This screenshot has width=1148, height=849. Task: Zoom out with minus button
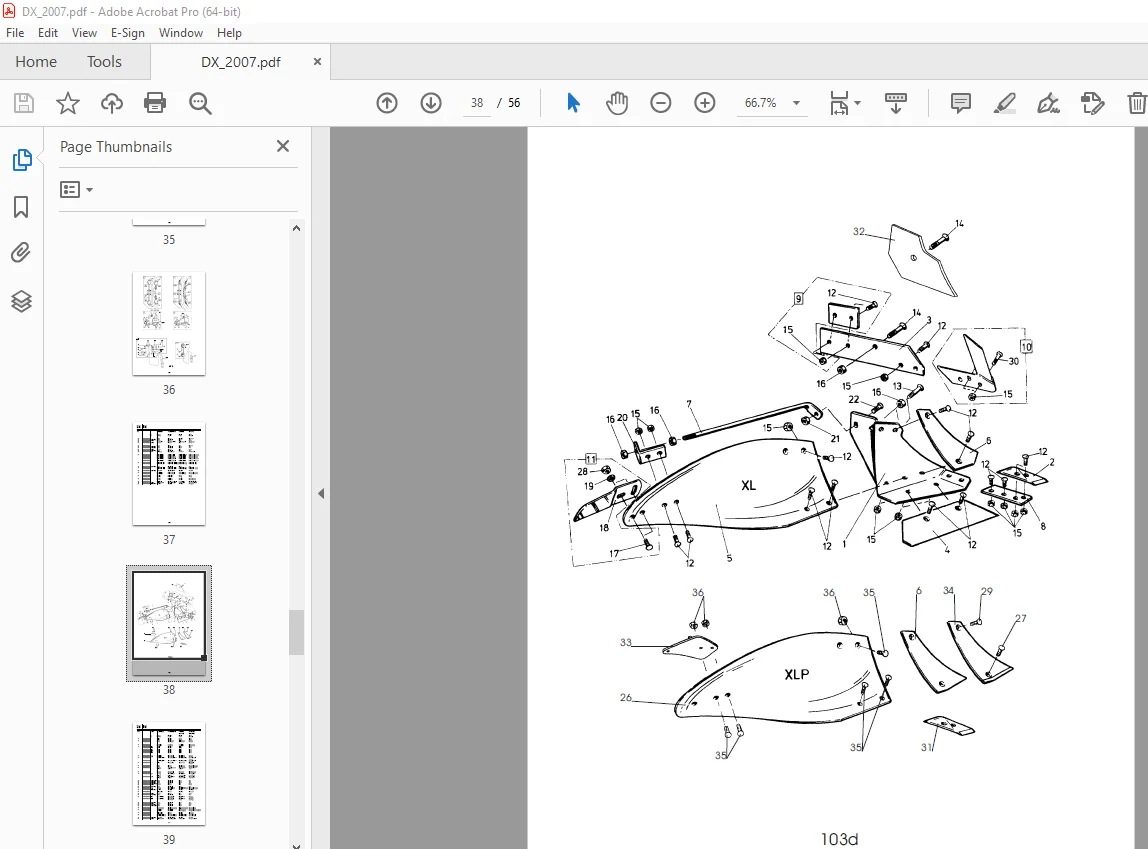(x=660, y=103)
